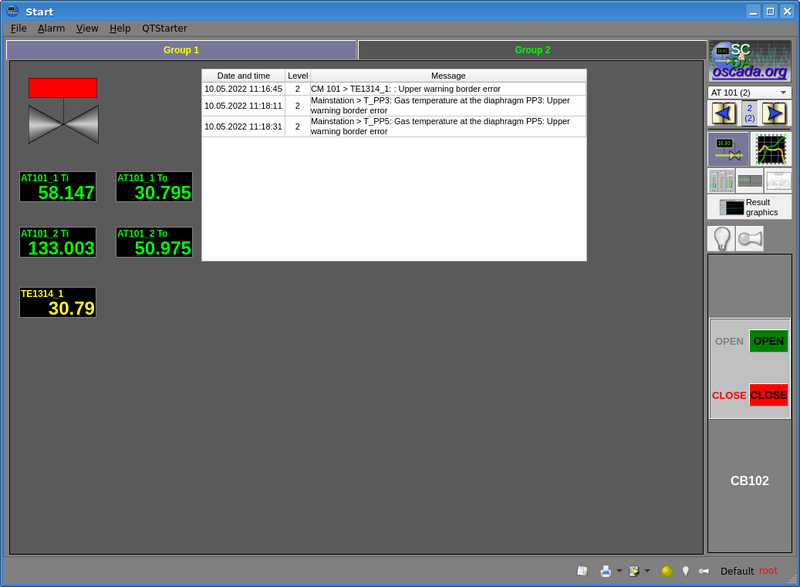Image resolution: width=800 pixels, height=587 pixels.
Task: Open the manual book icon in status bar
Action: point(582,571)
